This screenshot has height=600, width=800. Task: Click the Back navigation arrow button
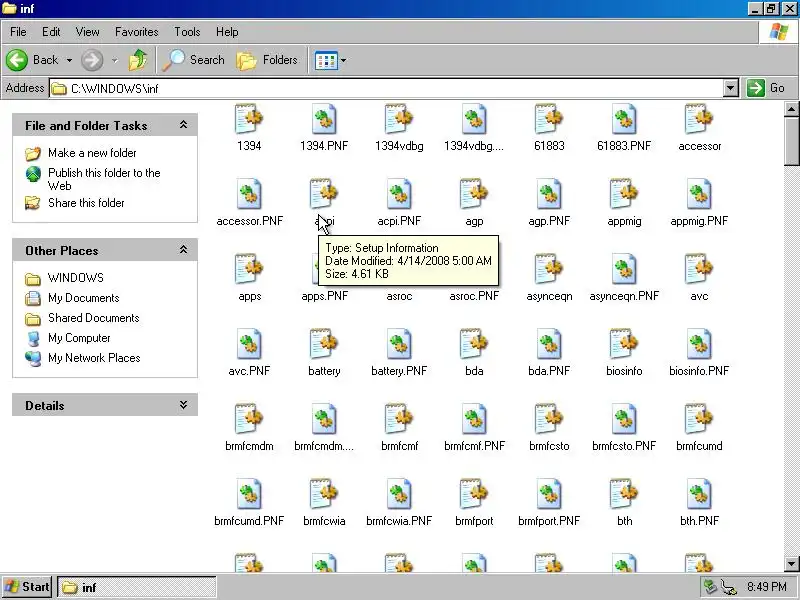17,60
